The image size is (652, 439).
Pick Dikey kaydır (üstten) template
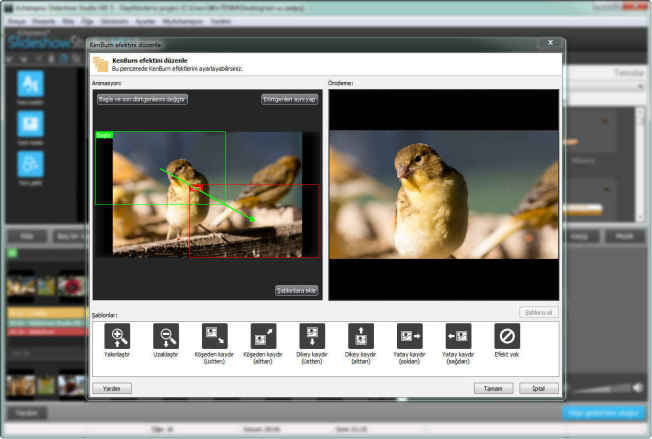pyautogui.click(x=312, y=337)
